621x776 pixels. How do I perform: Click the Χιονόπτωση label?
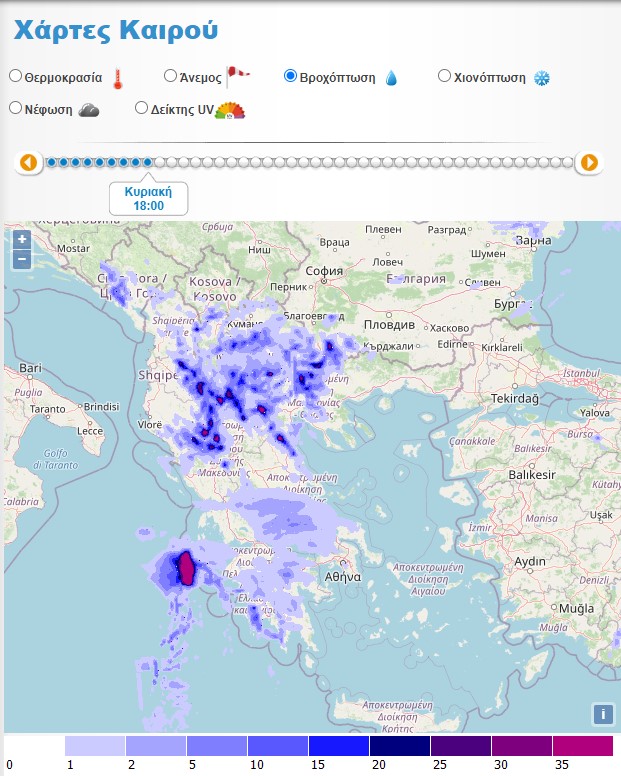coord(490,78)
